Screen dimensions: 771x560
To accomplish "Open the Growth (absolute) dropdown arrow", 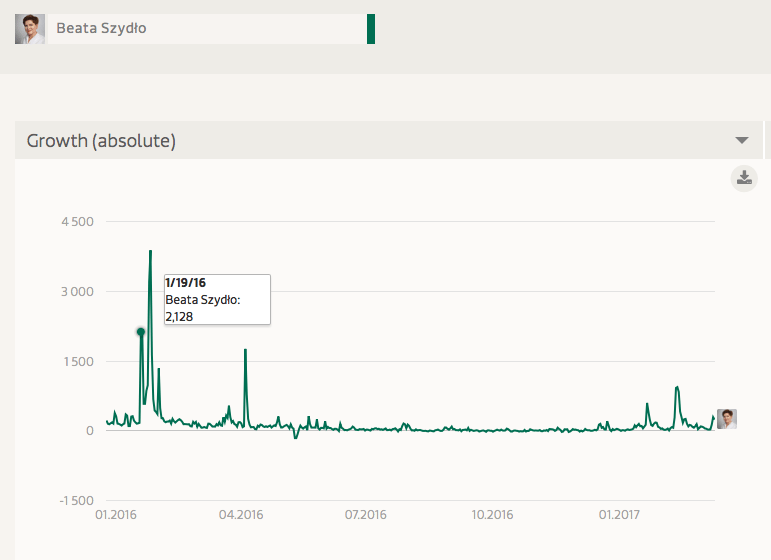I will [742, 141].
